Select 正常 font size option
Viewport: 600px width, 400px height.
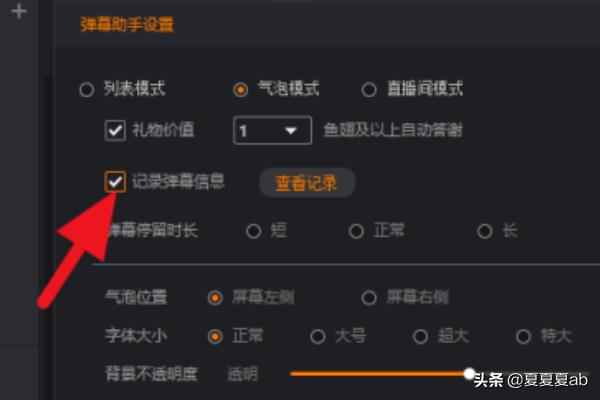[x=215, y=336]
